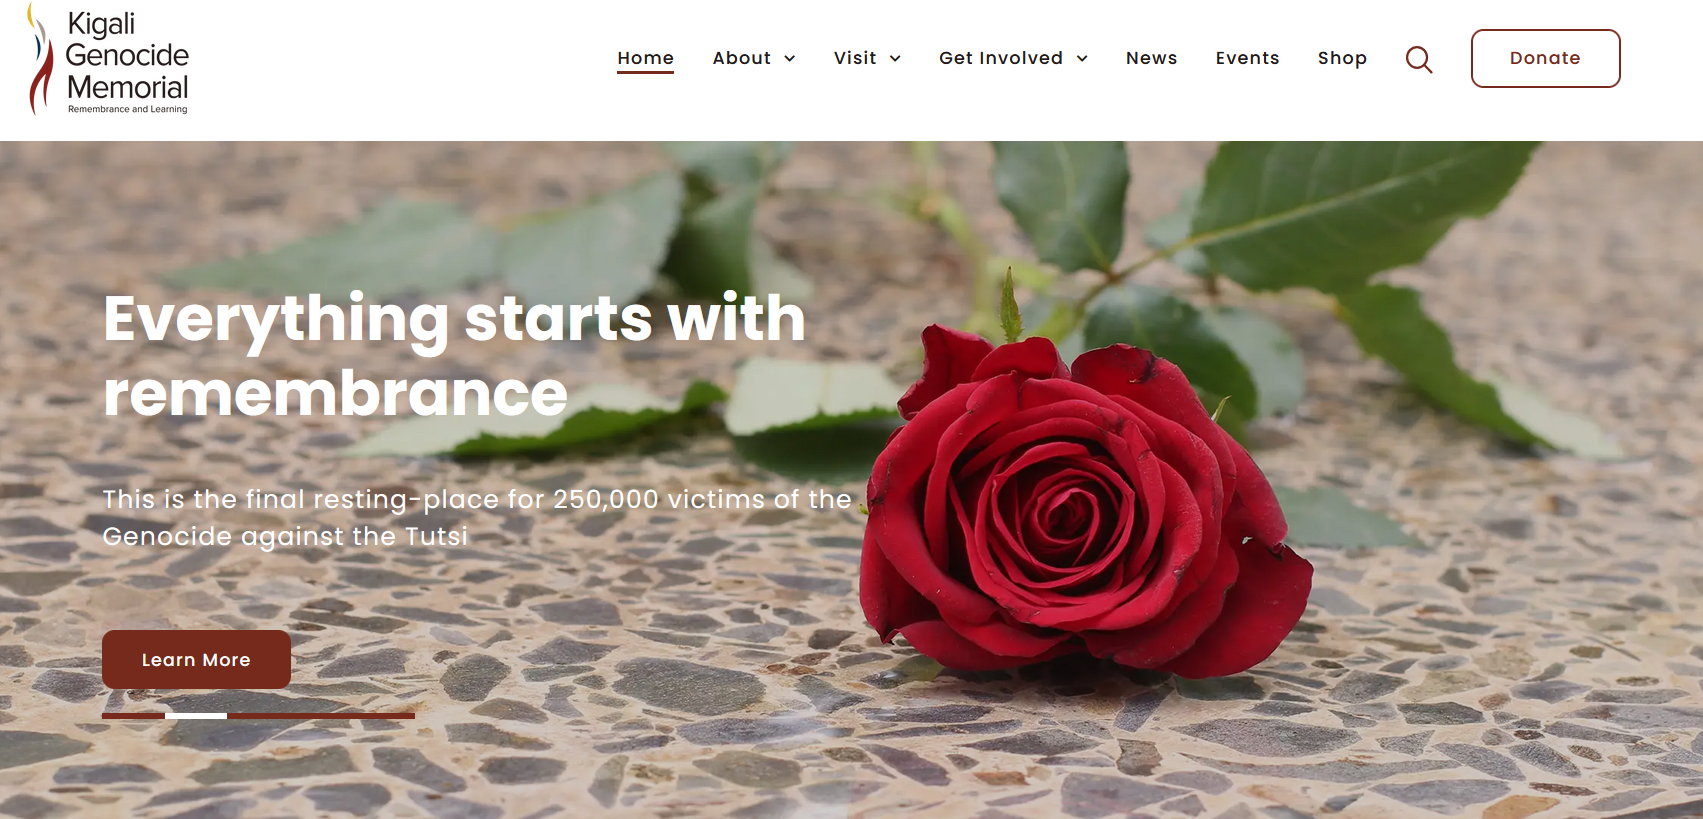This screenshot has height=819, width=1703.
Task: Select the white second slide indicator
Action: (196, 716)
